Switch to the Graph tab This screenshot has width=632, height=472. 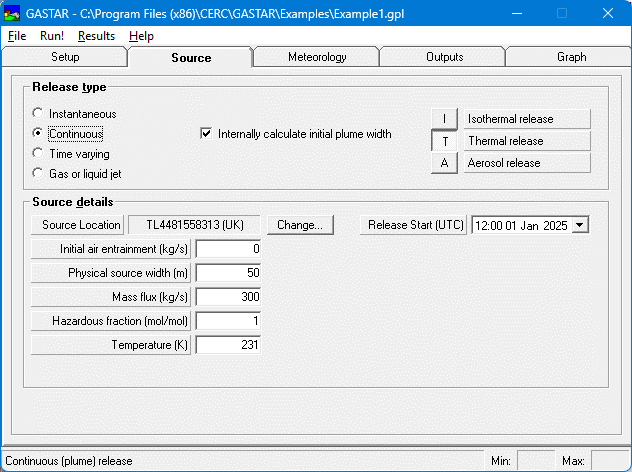pyautogui.click(x=571, y=57)
